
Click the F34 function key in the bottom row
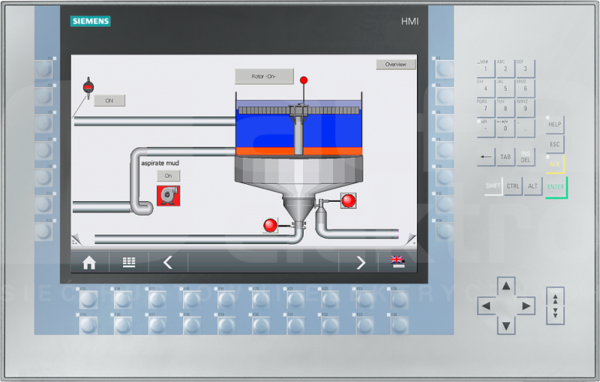399,326
